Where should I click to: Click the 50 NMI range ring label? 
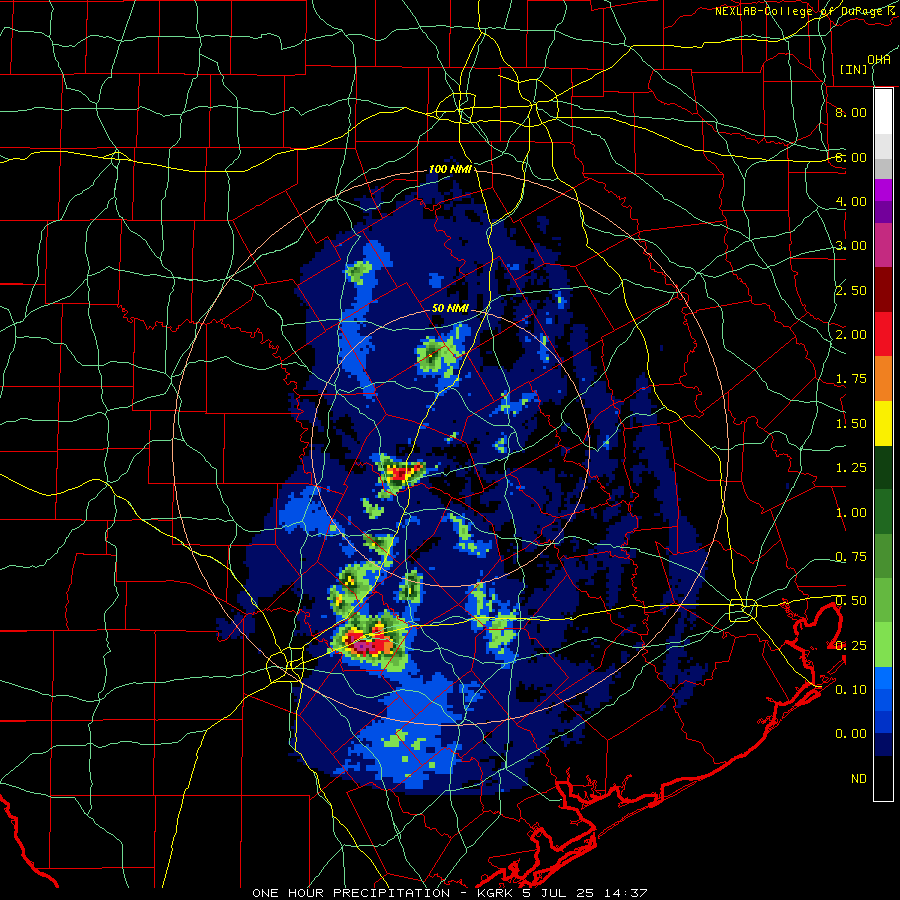coord(450,308)
